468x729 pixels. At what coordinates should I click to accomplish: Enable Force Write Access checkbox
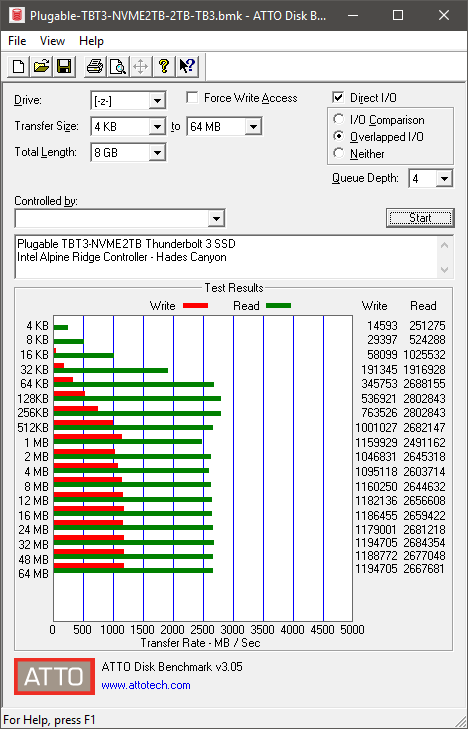click(x=192, y=98)
